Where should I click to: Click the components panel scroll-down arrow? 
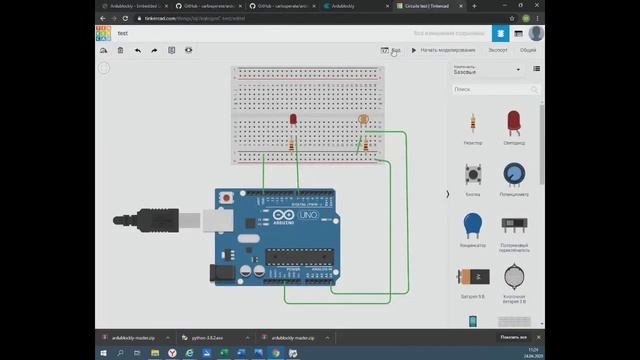pyautogui.click(x=542, y=324)
